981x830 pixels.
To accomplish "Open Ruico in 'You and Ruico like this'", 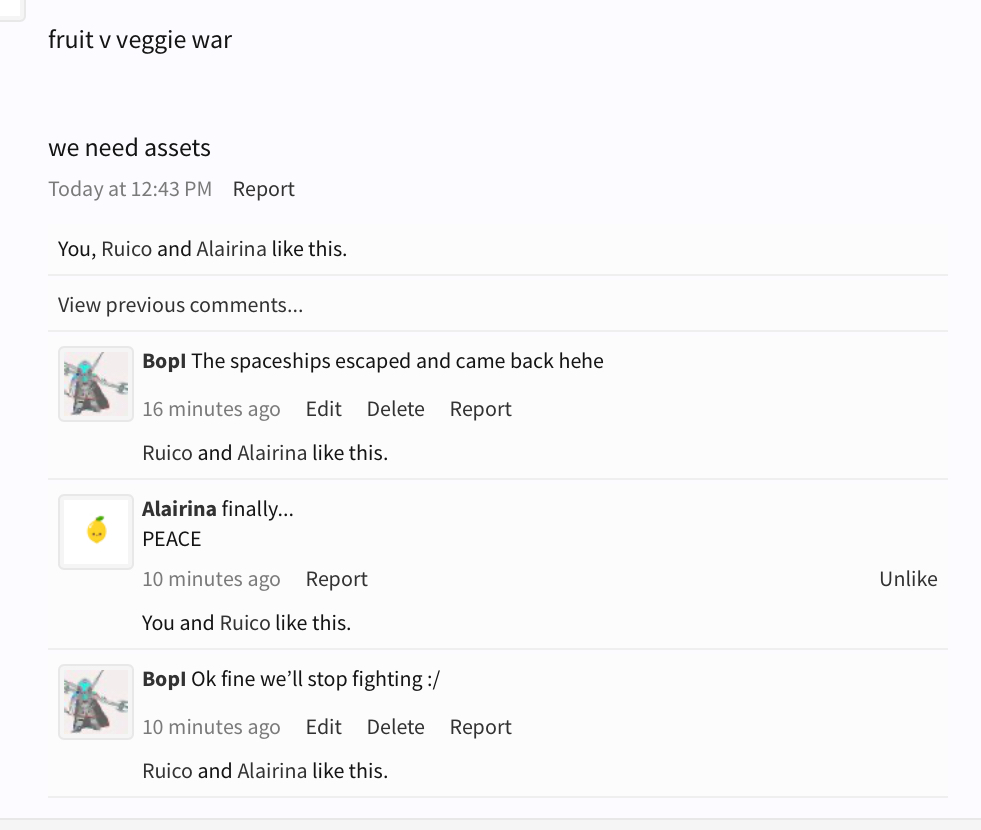I will pos(245,622).
